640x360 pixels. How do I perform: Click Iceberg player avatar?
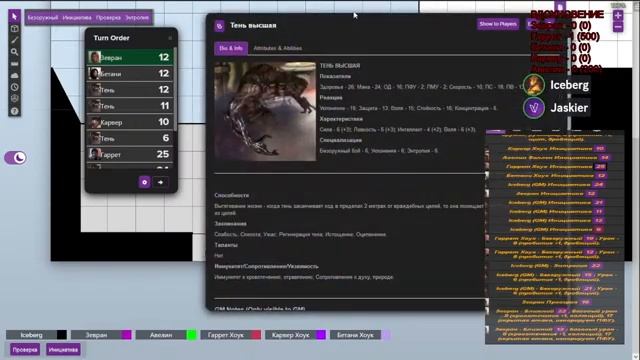[x=534, y=84]
